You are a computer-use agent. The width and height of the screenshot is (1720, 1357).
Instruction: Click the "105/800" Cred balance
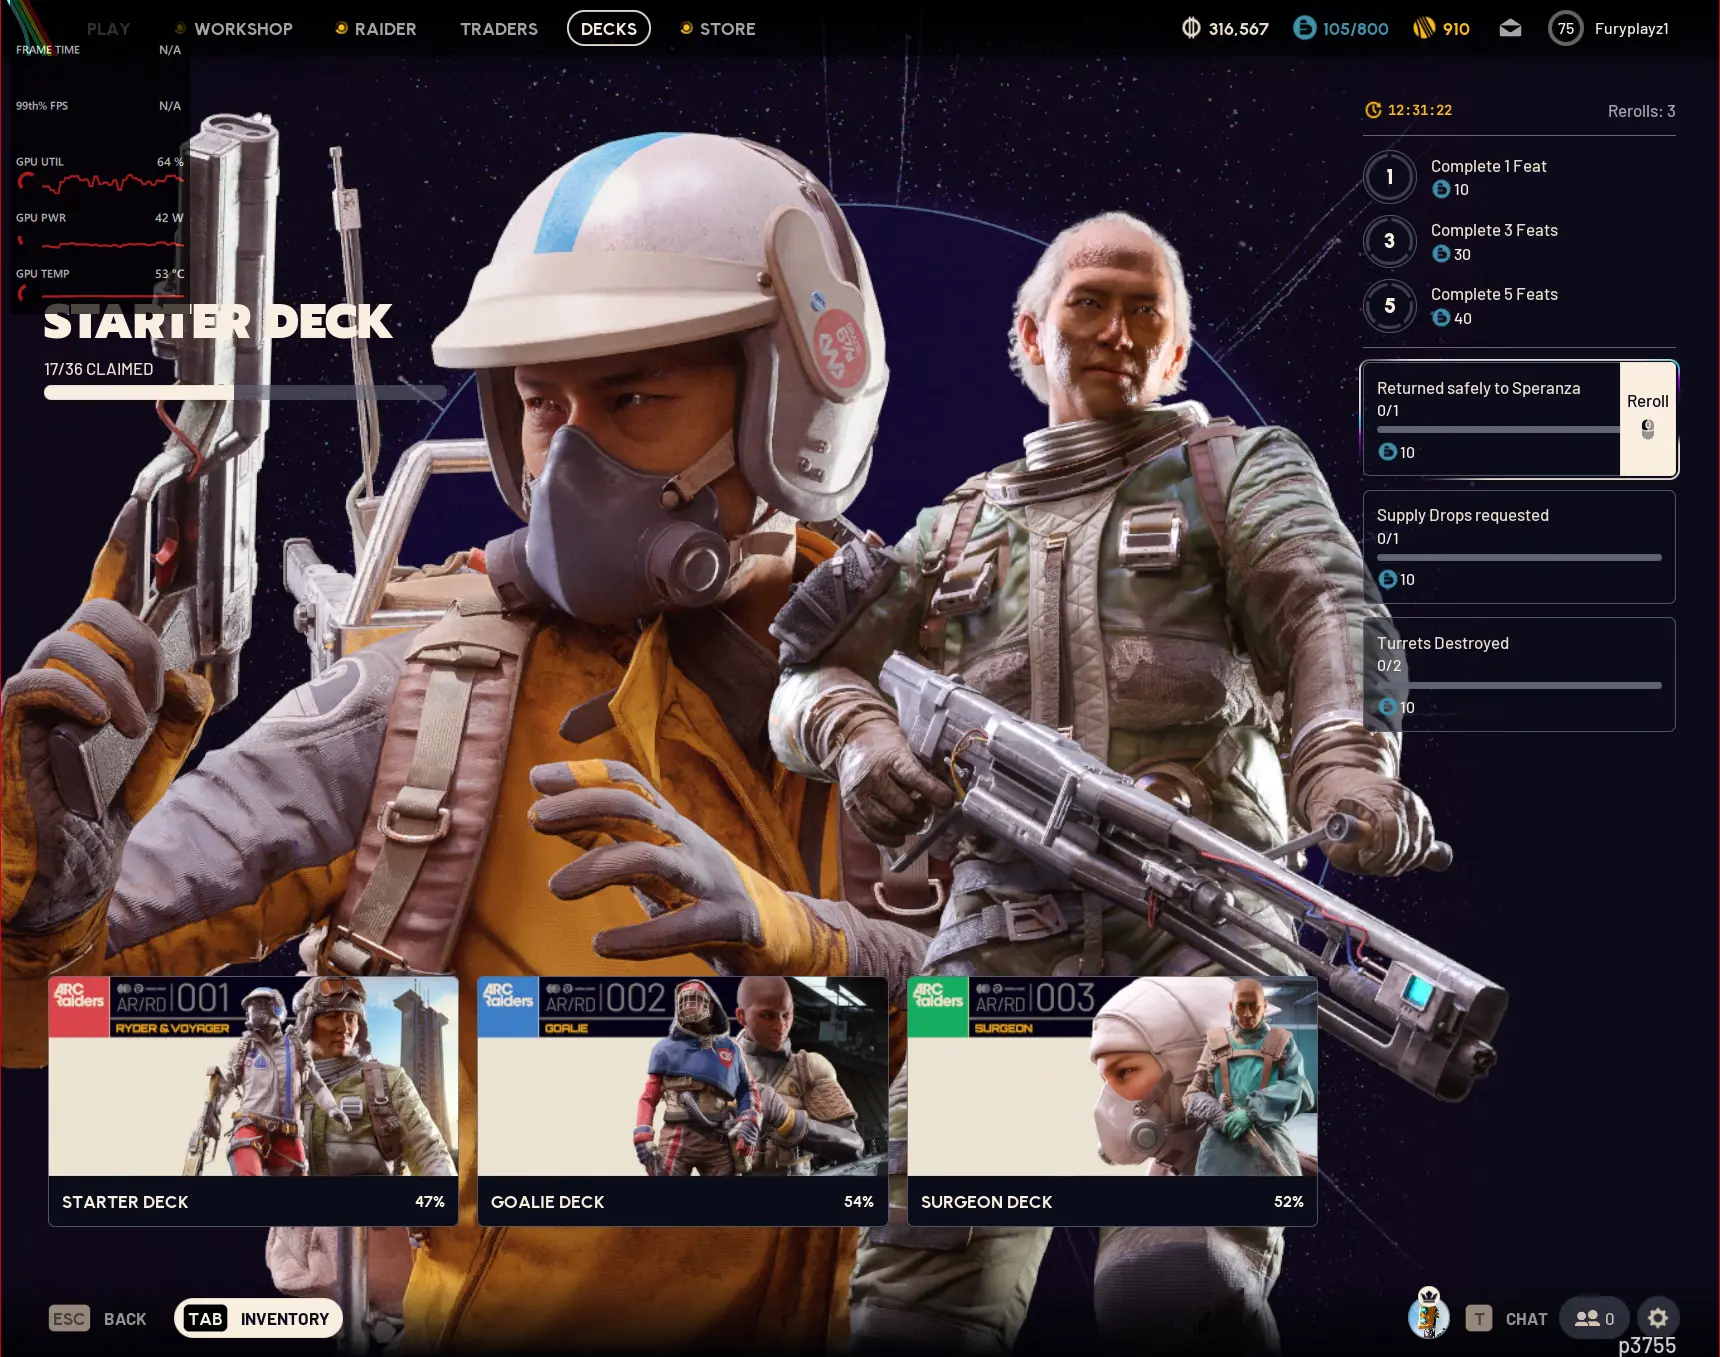pos(1355,29)
